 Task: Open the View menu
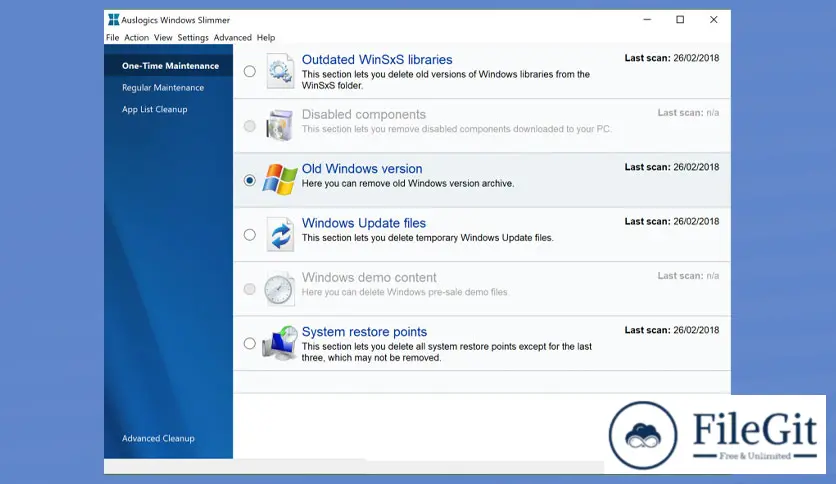(163, 37)
